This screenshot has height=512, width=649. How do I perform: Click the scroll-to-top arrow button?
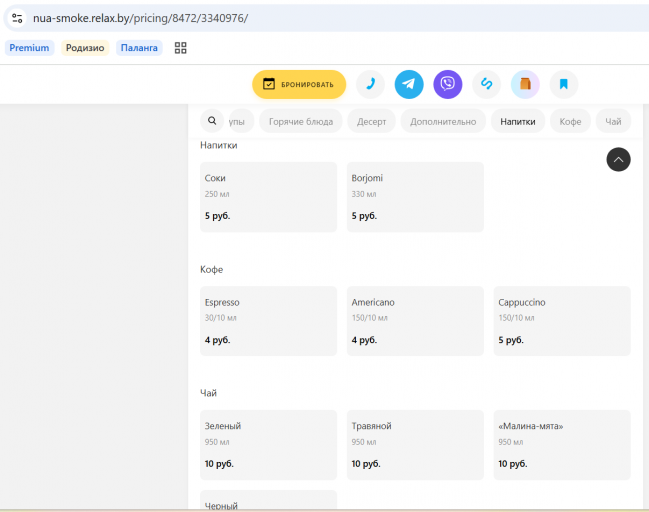coord(618,159)
